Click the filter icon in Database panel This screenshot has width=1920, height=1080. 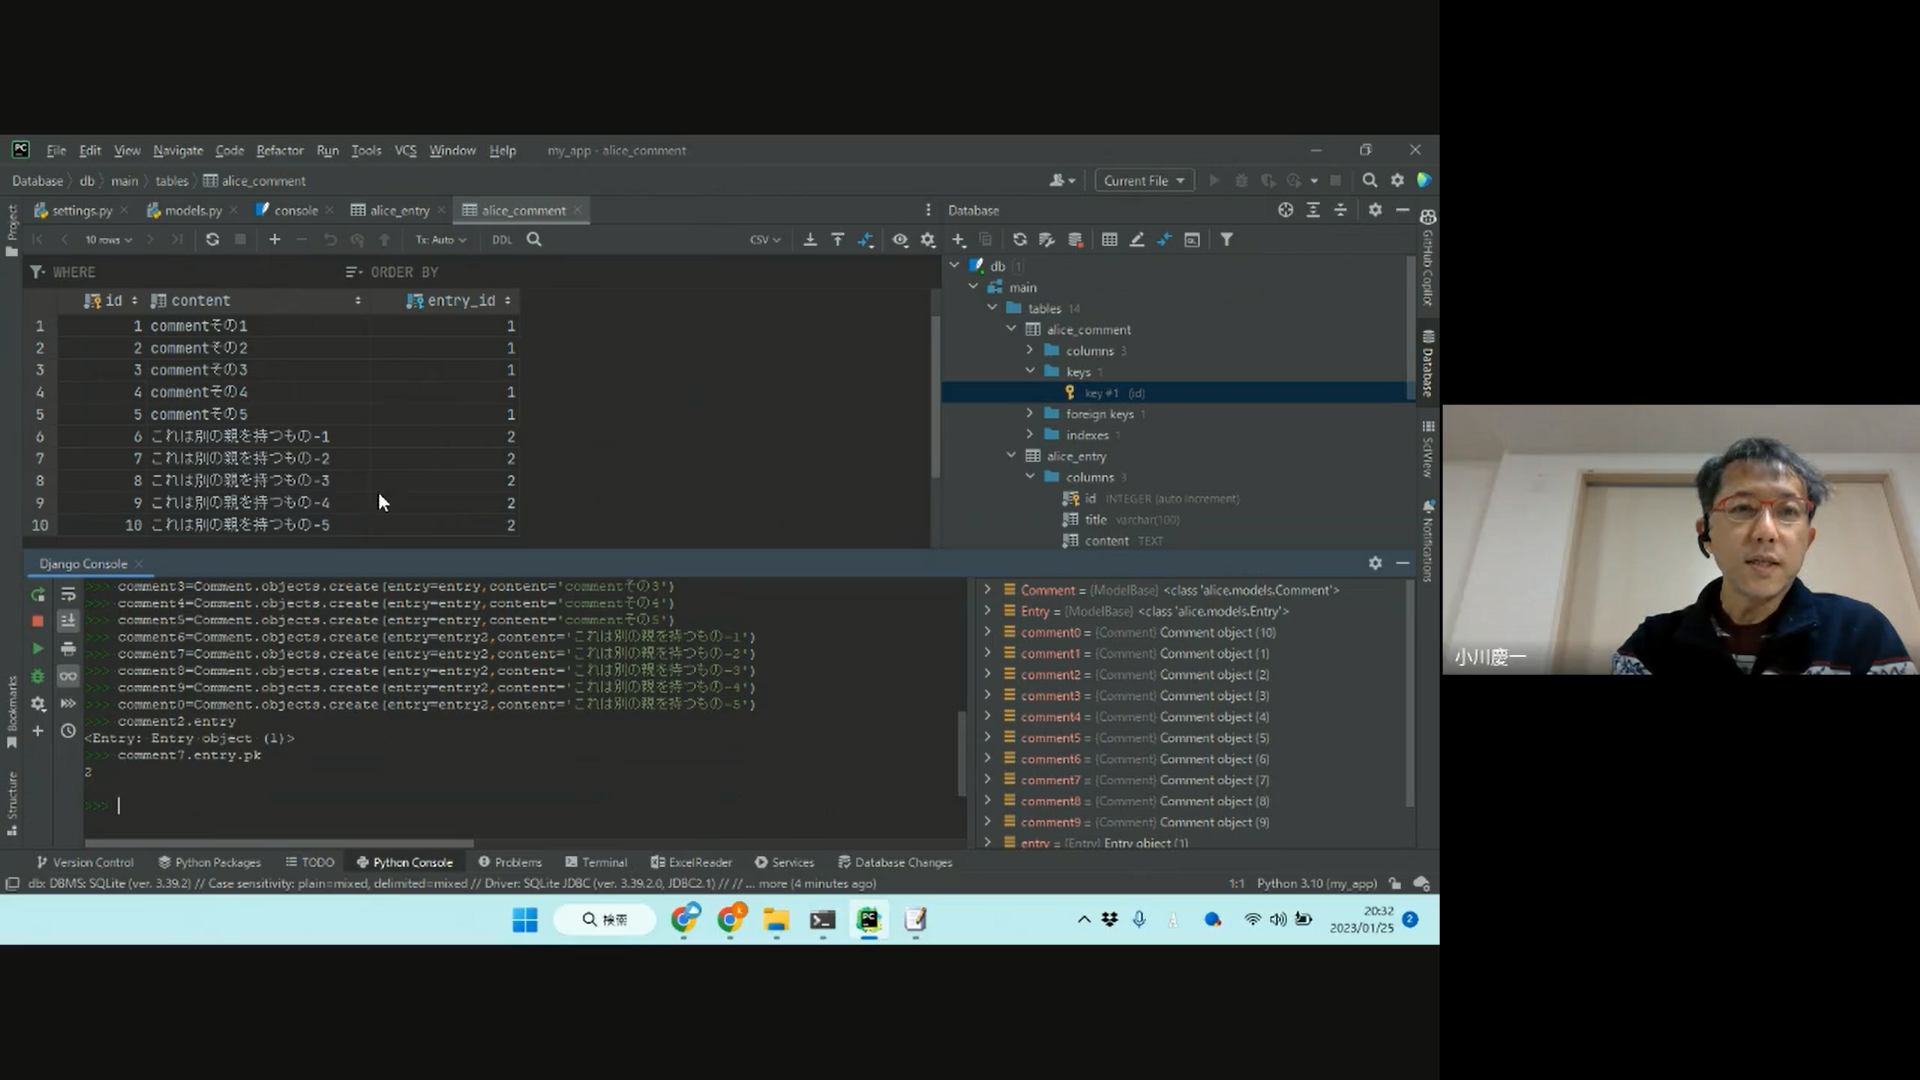pyautogui.click(x=1226, y=240)
